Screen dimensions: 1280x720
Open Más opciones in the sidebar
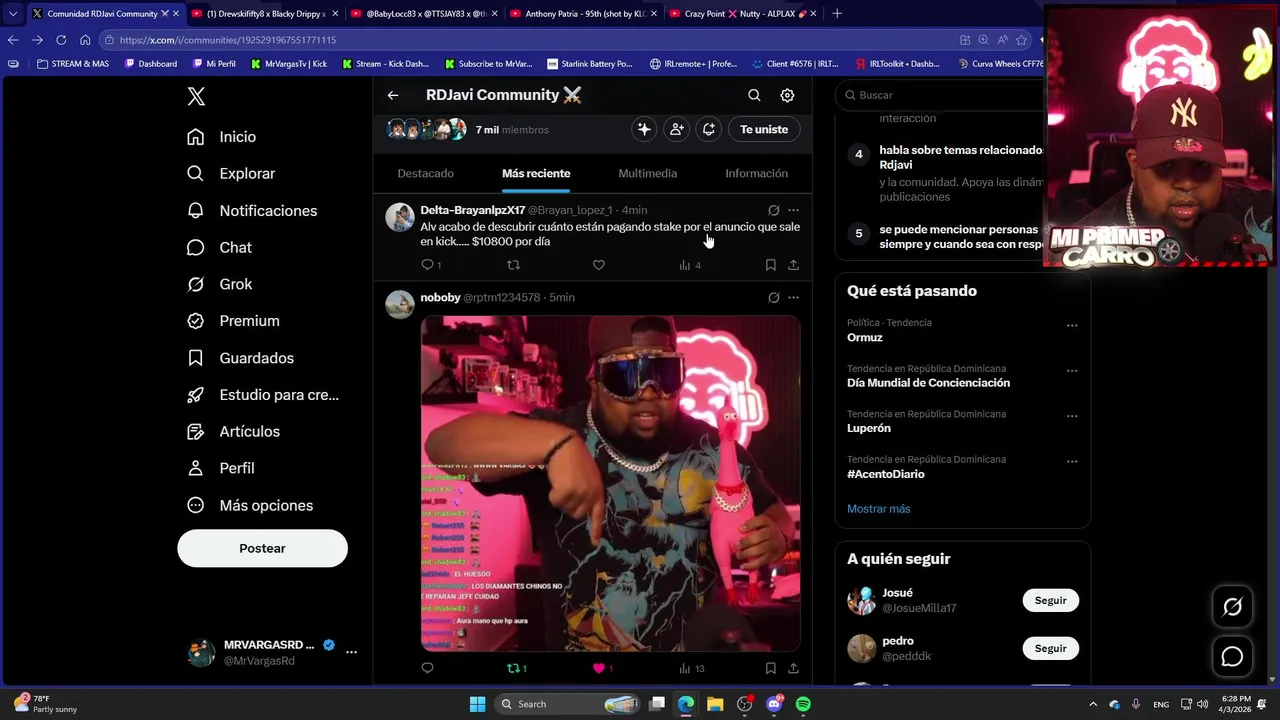[250, 506]
